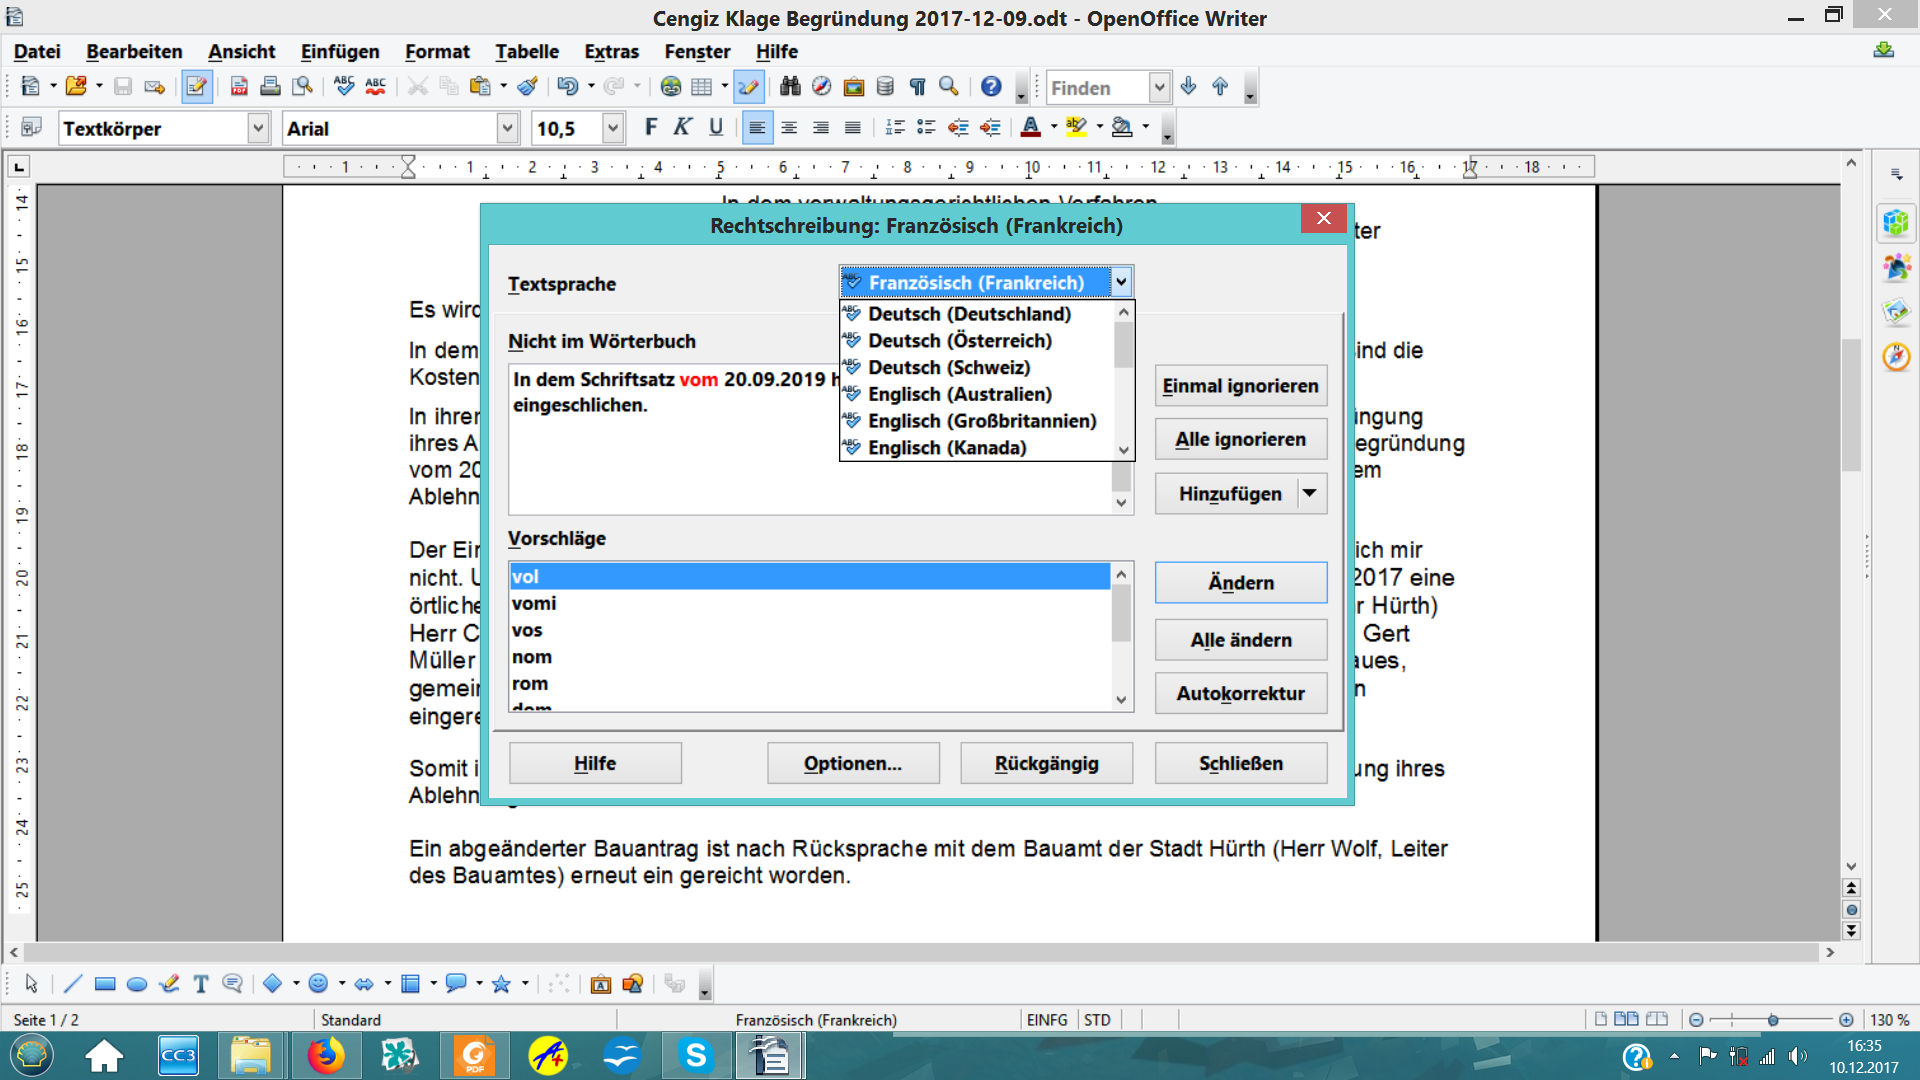Screen dimensions: 1920x1080
Task: Click Find previous up arrow
Action: (1220, 87)
